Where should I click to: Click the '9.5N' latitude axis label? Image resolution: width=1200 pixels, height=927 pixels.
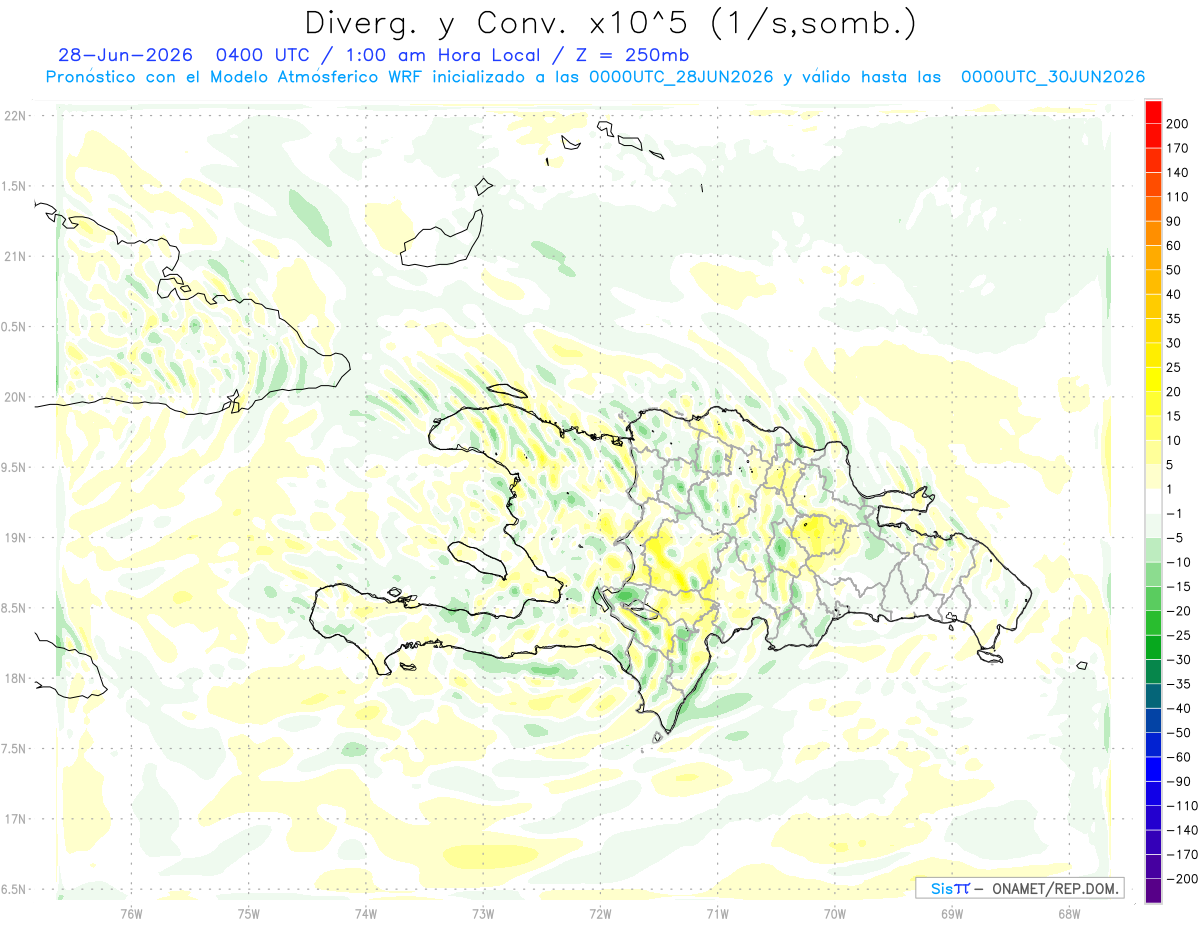pos(15,467)
